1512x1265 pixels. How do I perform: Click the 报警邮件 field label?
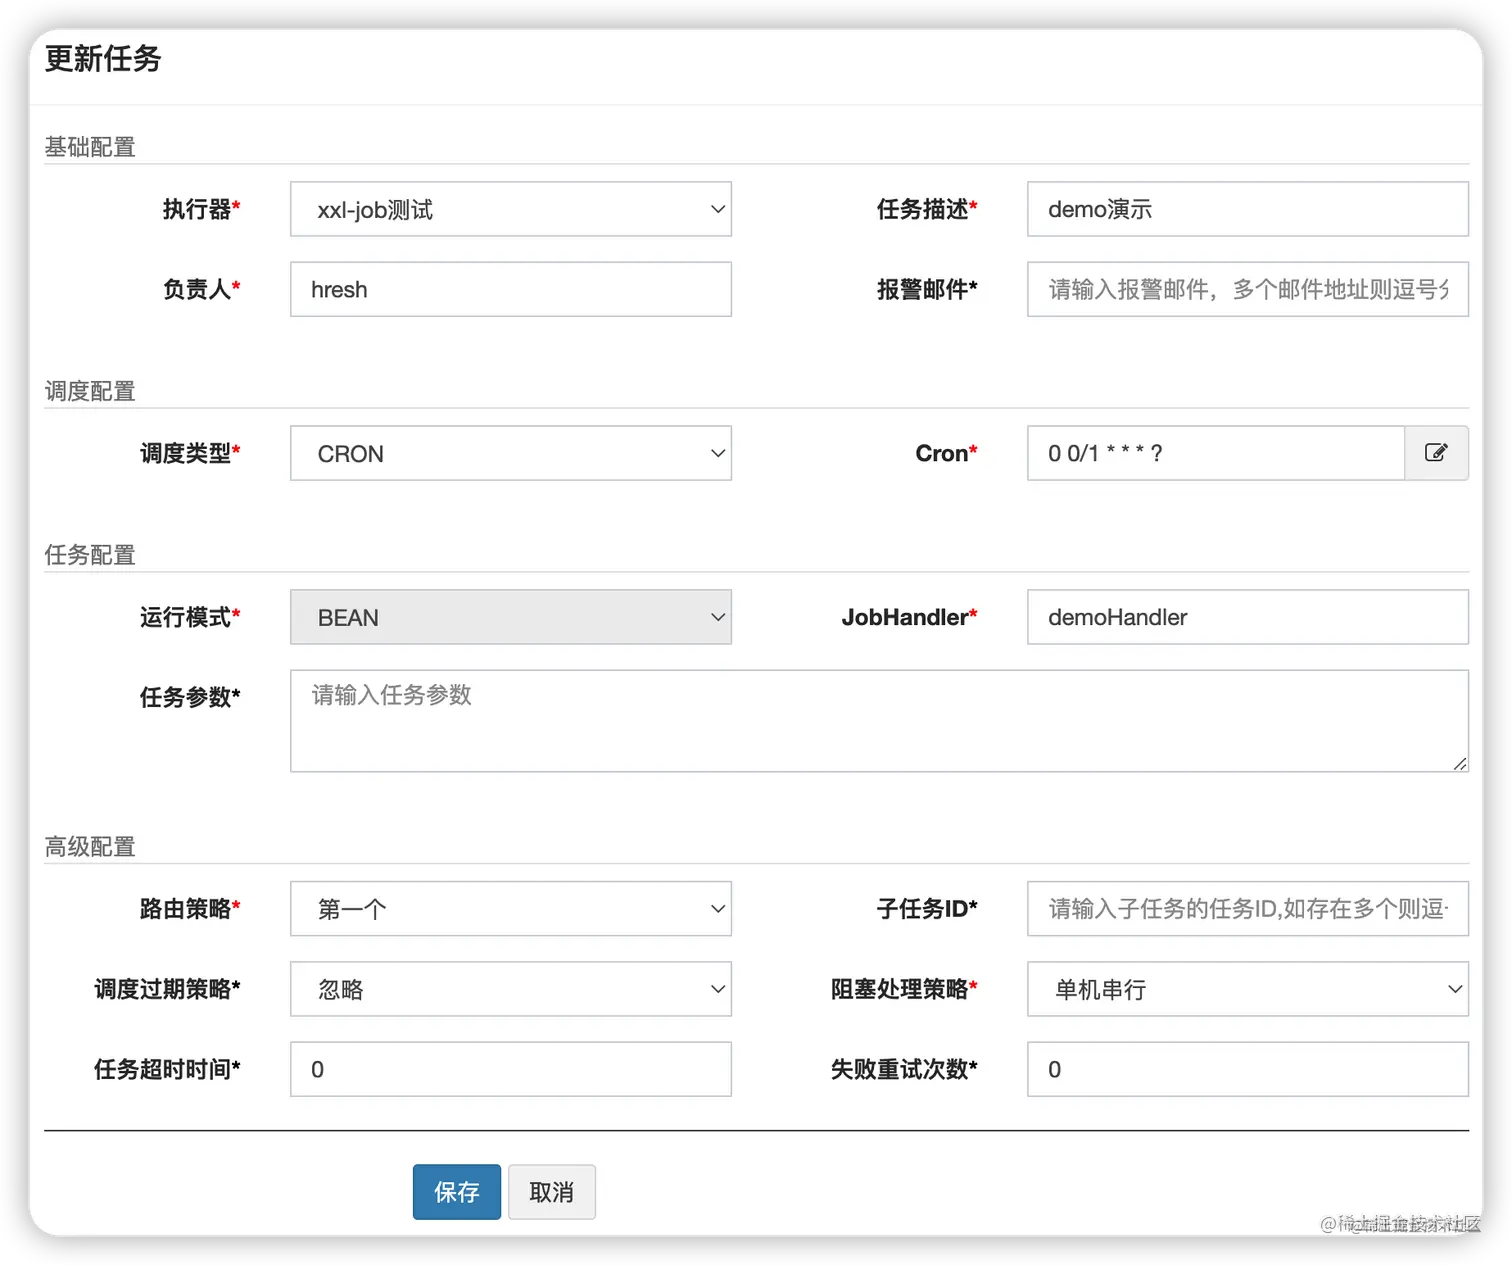click(x=927, y=289)
